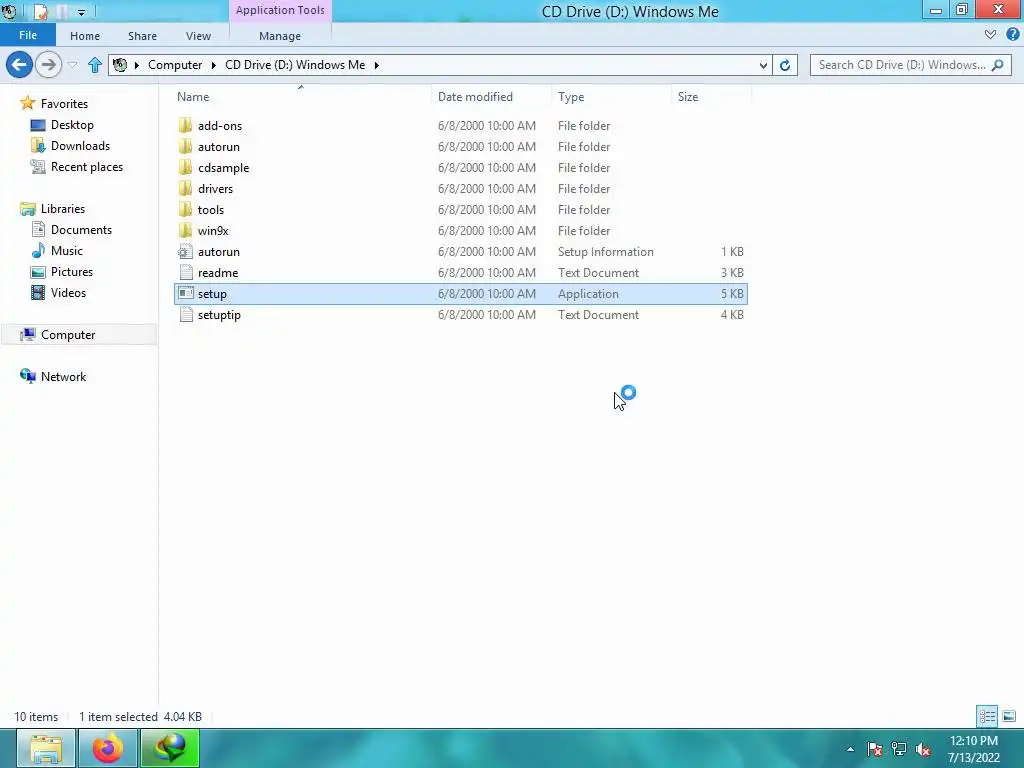Switch to Large icons view layout

(1008, 716)
